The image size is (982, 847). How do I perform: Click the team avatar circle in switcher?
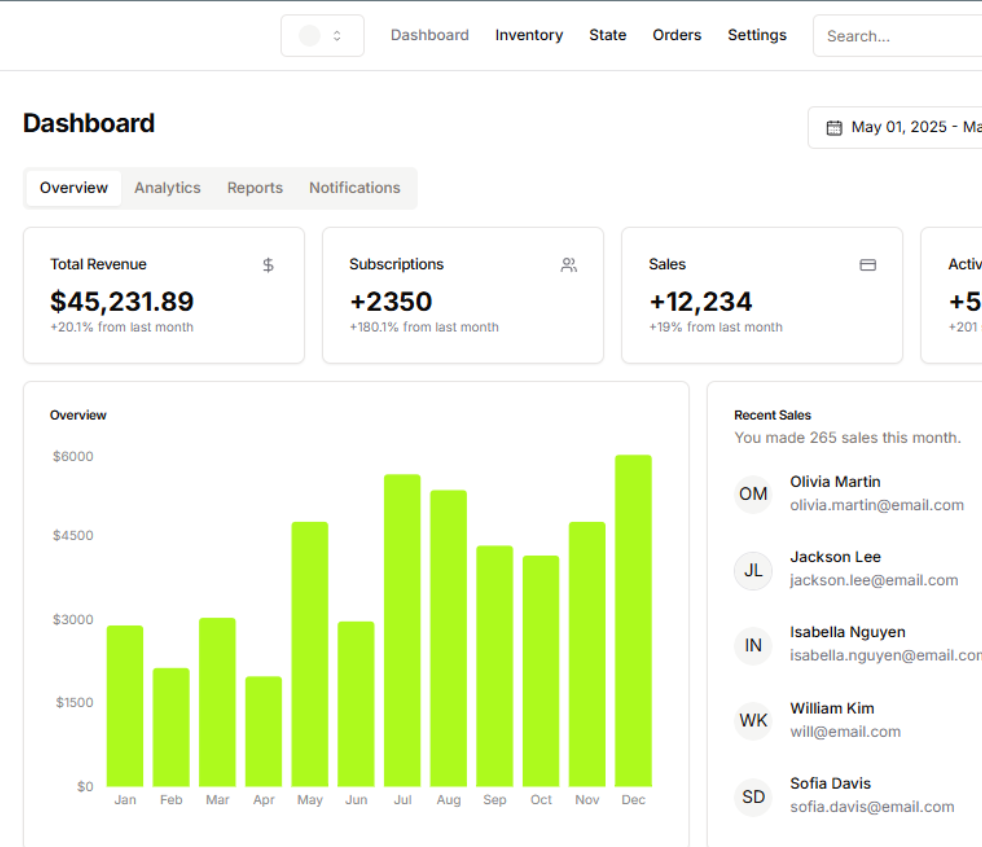click(309, 36)
